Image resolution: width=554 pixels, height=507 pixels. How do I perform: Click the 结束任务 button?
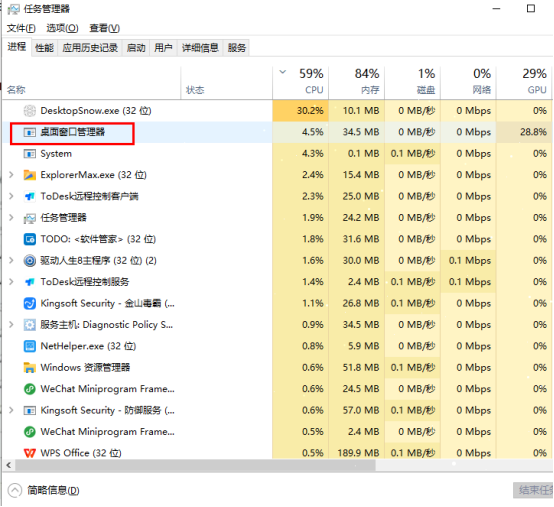(534, 490)
